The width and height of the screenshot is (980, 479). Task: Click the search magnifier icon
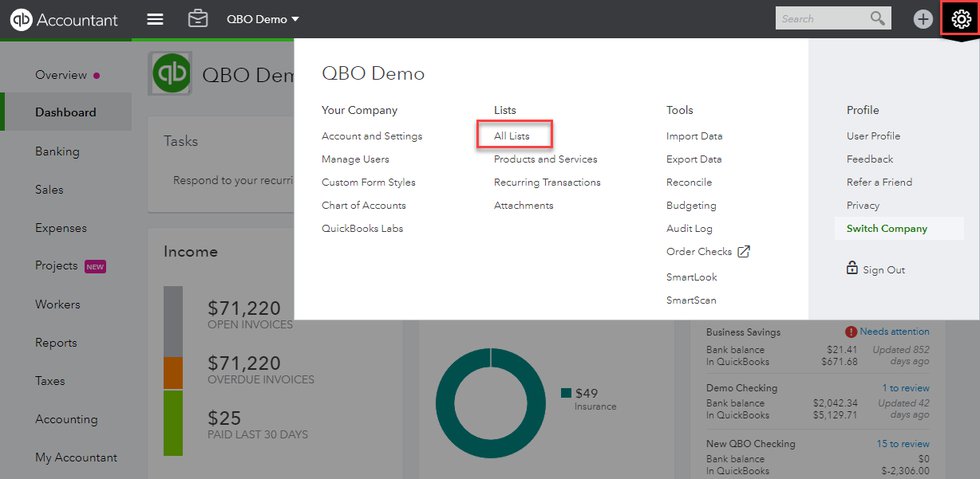pos(877,18)
